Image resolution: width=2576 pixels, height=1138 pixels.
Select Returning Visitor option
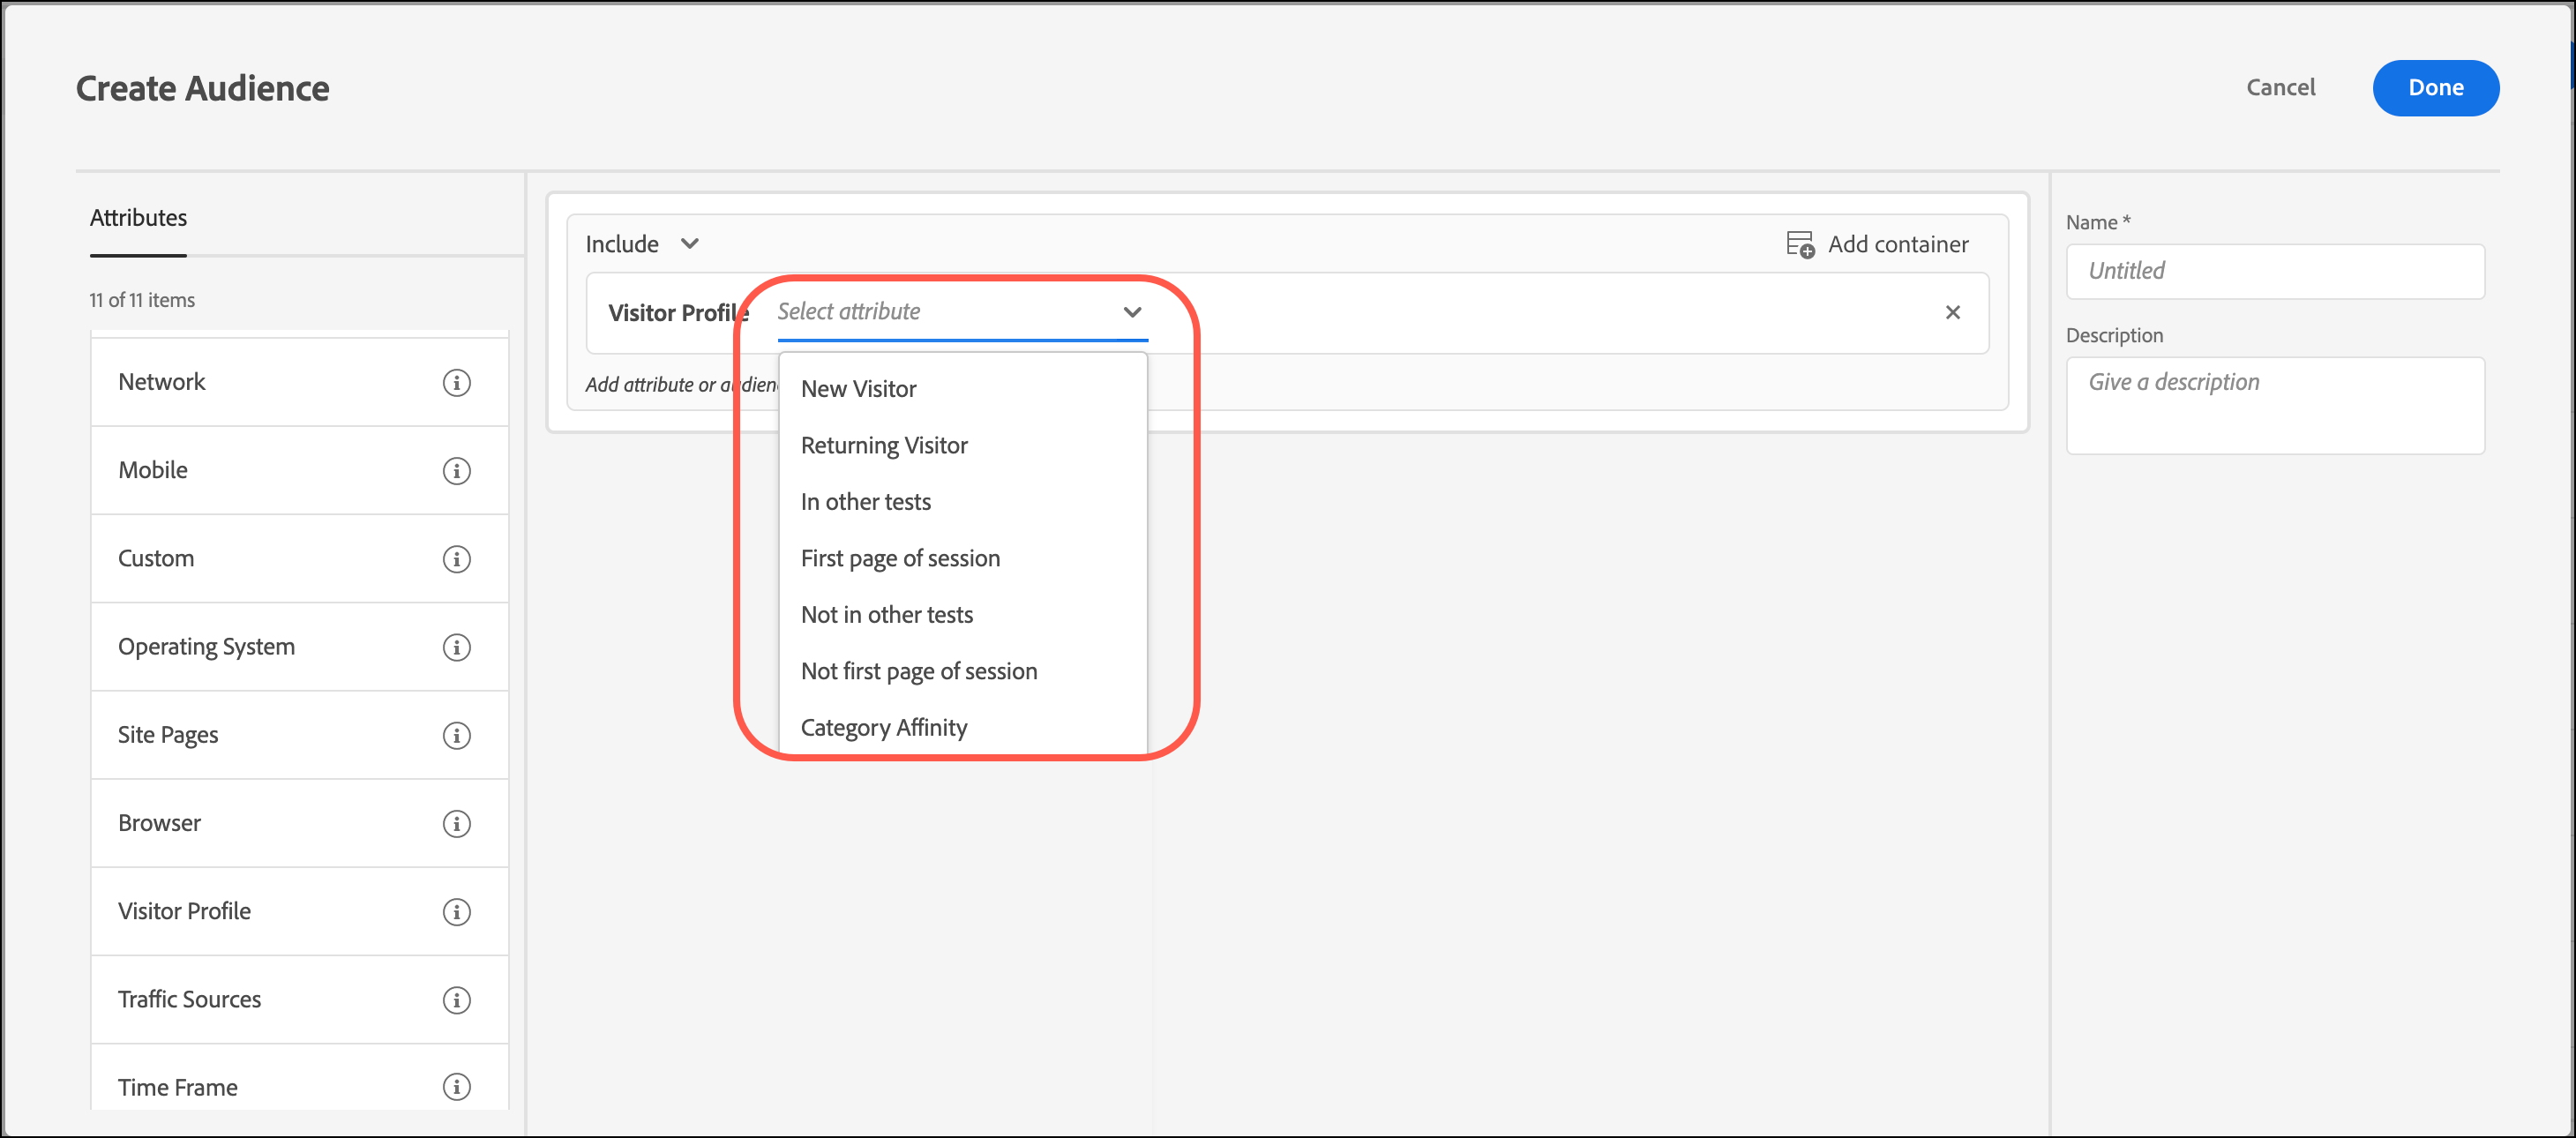(884, 445)
